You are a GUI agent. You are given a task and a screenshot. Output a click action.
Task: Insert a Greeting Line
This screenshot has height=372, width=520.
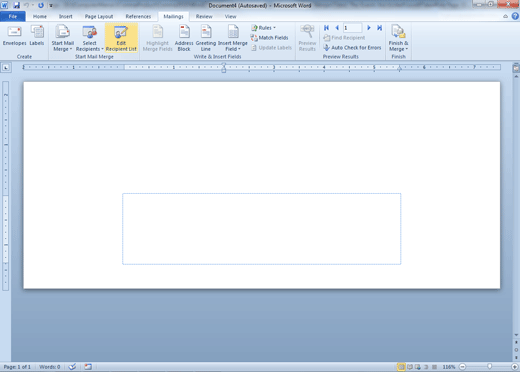(x=206, y=38)
